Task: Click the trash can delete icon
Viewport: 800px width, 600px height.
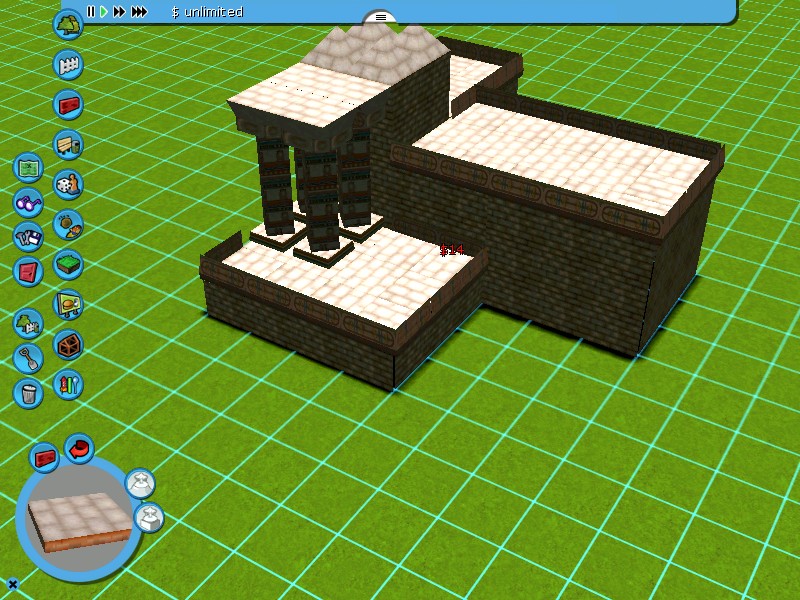Action: coord(28,392)
